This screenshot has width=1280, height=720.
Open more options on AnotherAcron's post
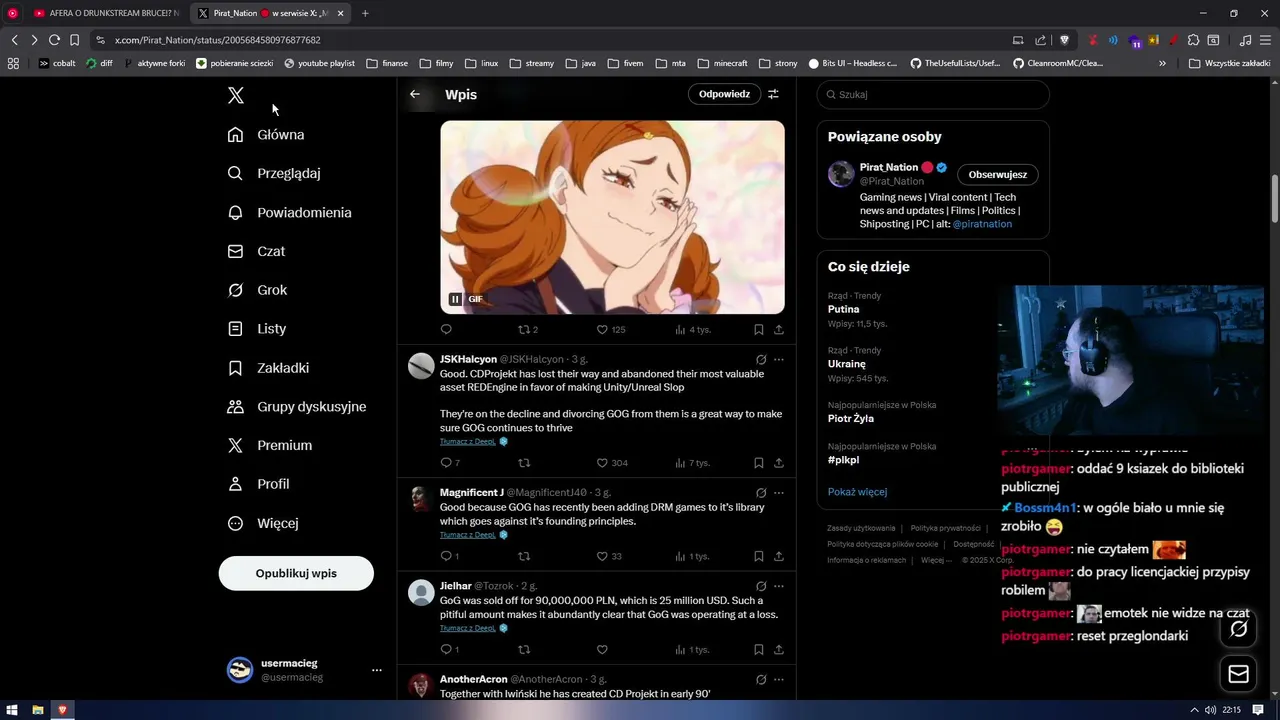pos(779,679)
